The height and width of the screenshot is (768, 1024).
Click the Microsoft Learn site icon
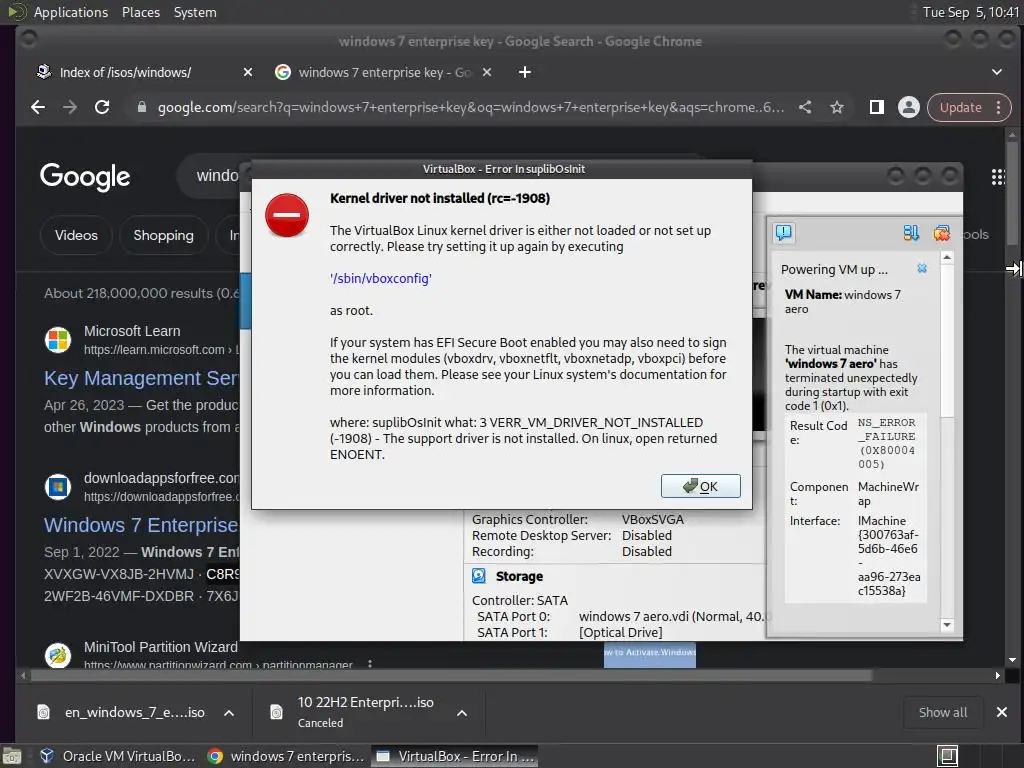58,340
